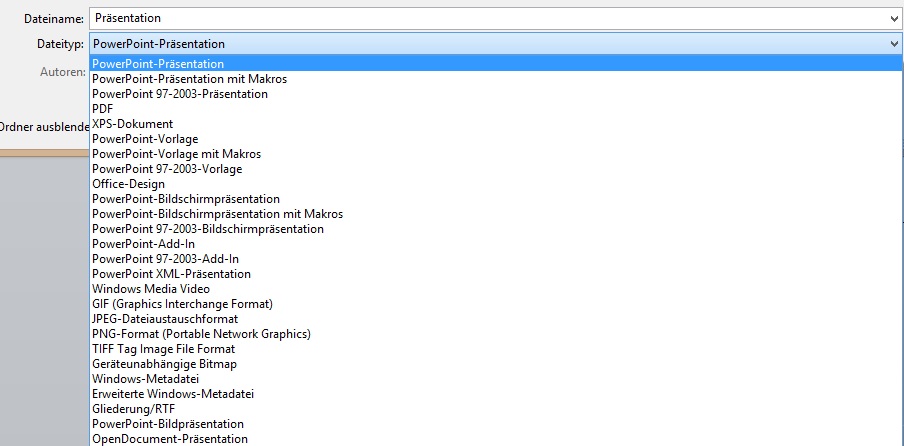Select PowerPoint 97-2003-Präsentation format
Image resolution: width=904 pixels, height=446 pixels.
pos(496,93)
